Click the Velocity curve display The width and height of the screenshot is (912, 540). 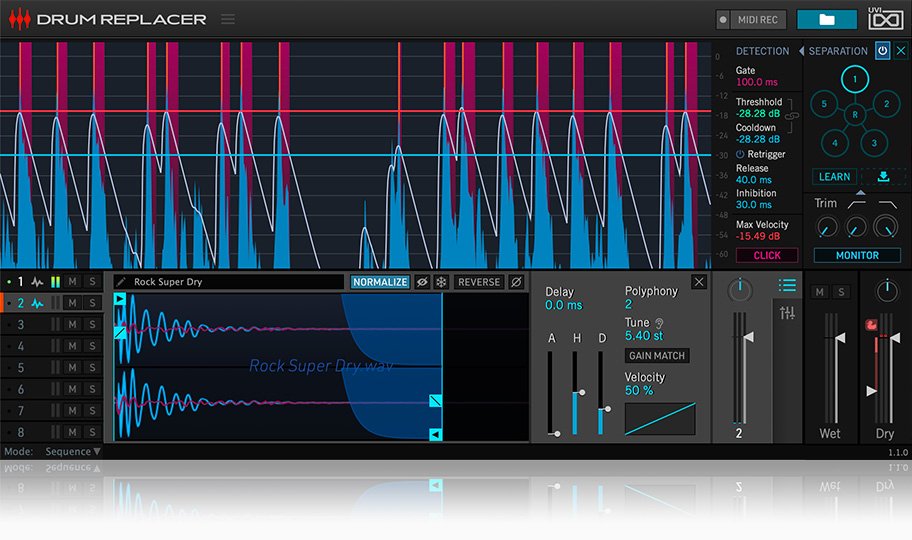(x=660, y=418)
